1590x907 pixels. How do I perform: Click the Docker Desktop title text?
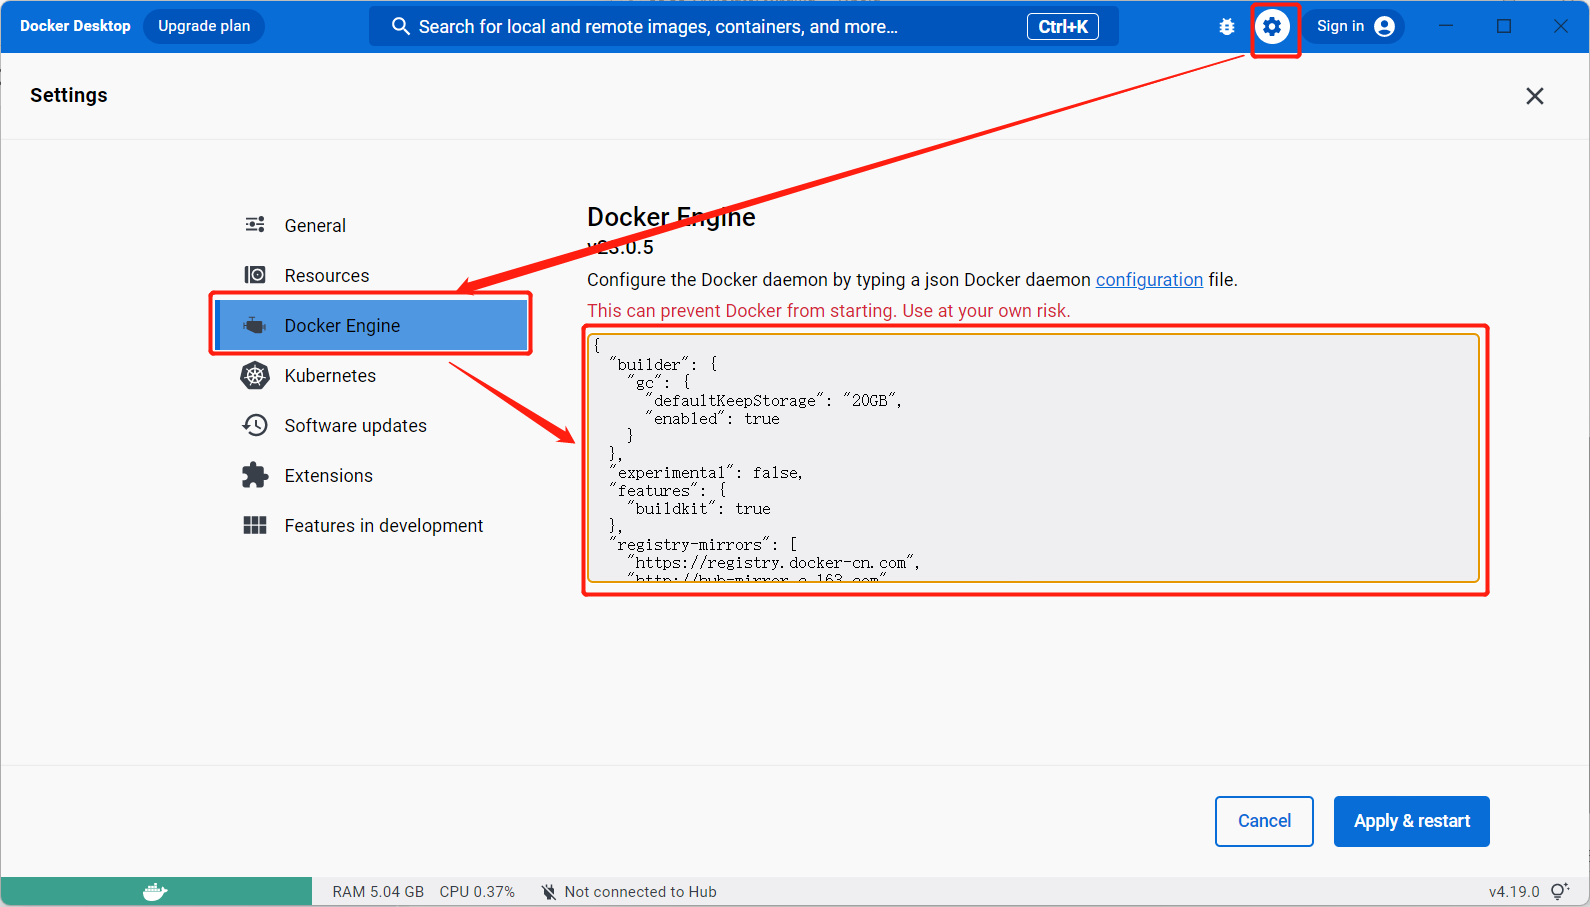(75, 26)
